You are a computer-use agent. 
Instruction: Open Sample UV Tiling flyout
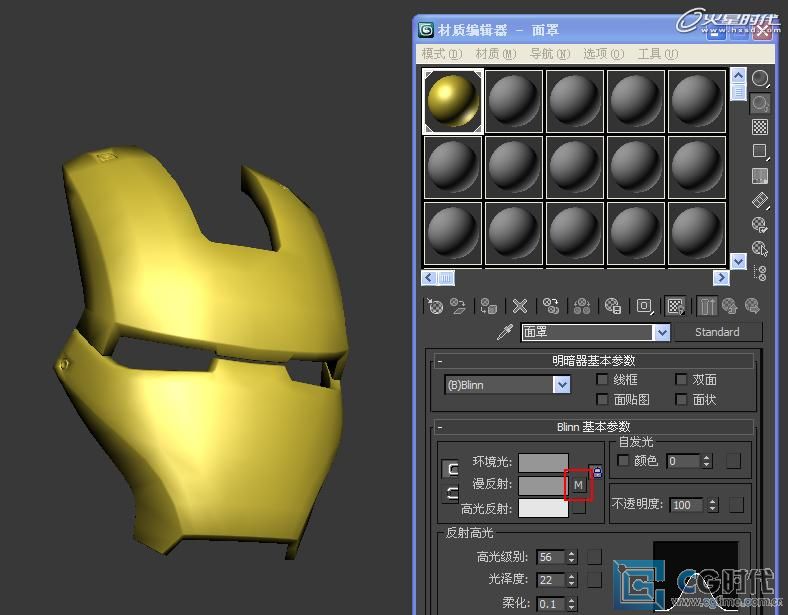coord(760,151)
